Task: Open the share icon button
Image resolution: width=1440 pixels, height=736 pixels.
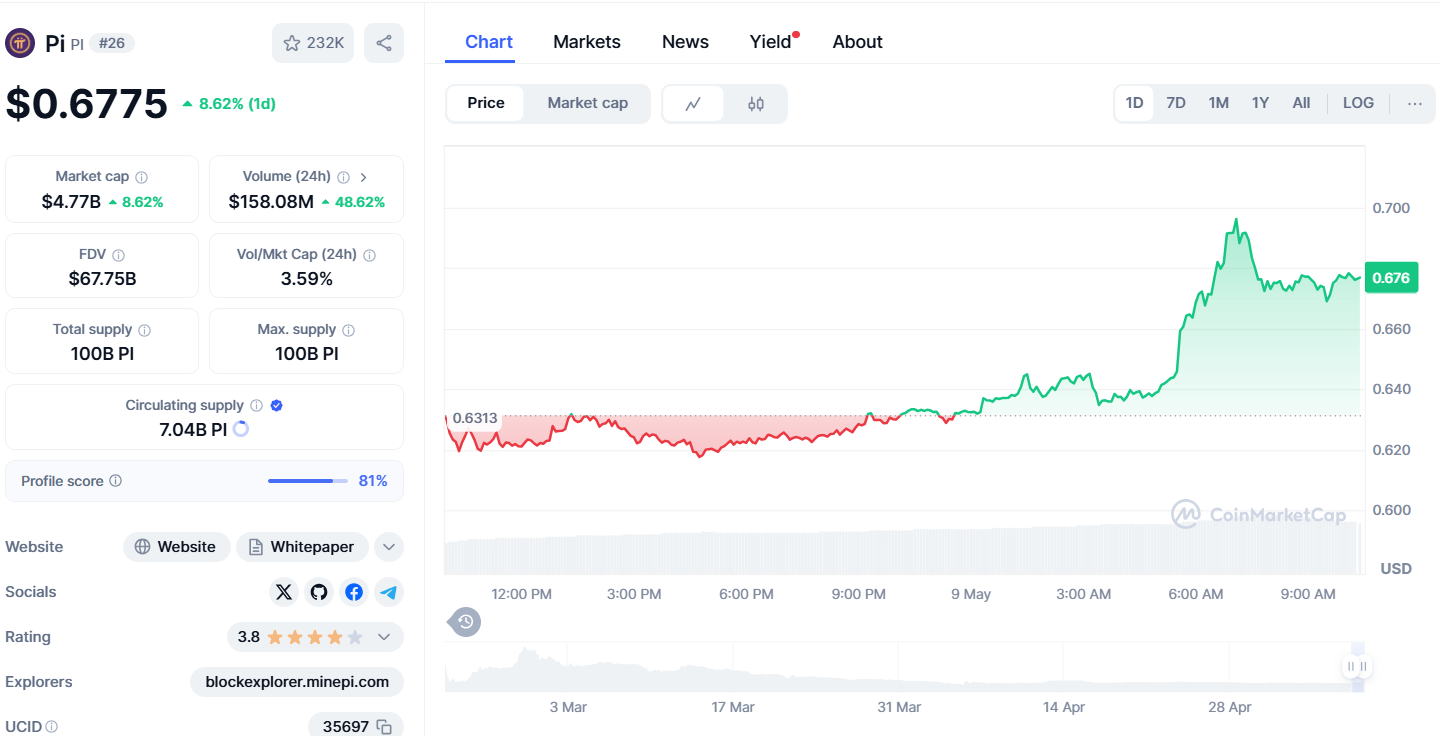Action: pyautogui.click(x=384, y=43)
